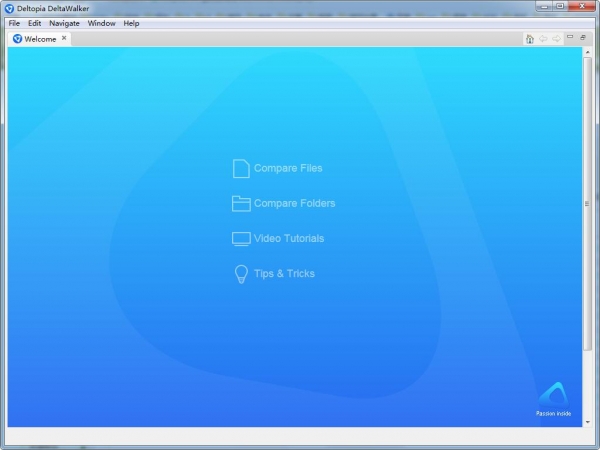This screenshot has height=450, width=600.
Task: Open the Edit menu
Action: 34,23
